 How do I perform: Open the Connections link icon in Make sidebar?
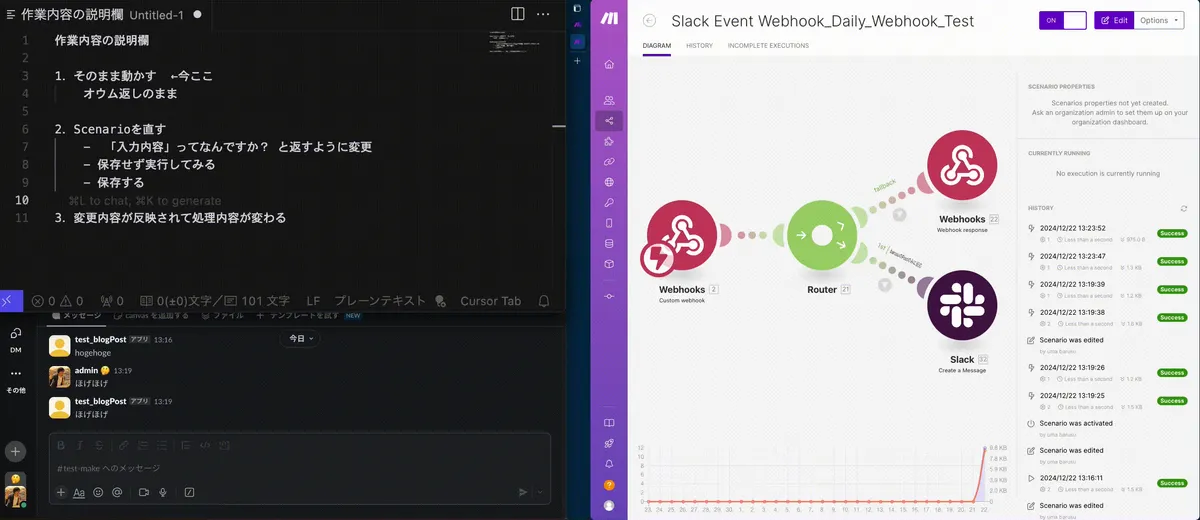609,161
